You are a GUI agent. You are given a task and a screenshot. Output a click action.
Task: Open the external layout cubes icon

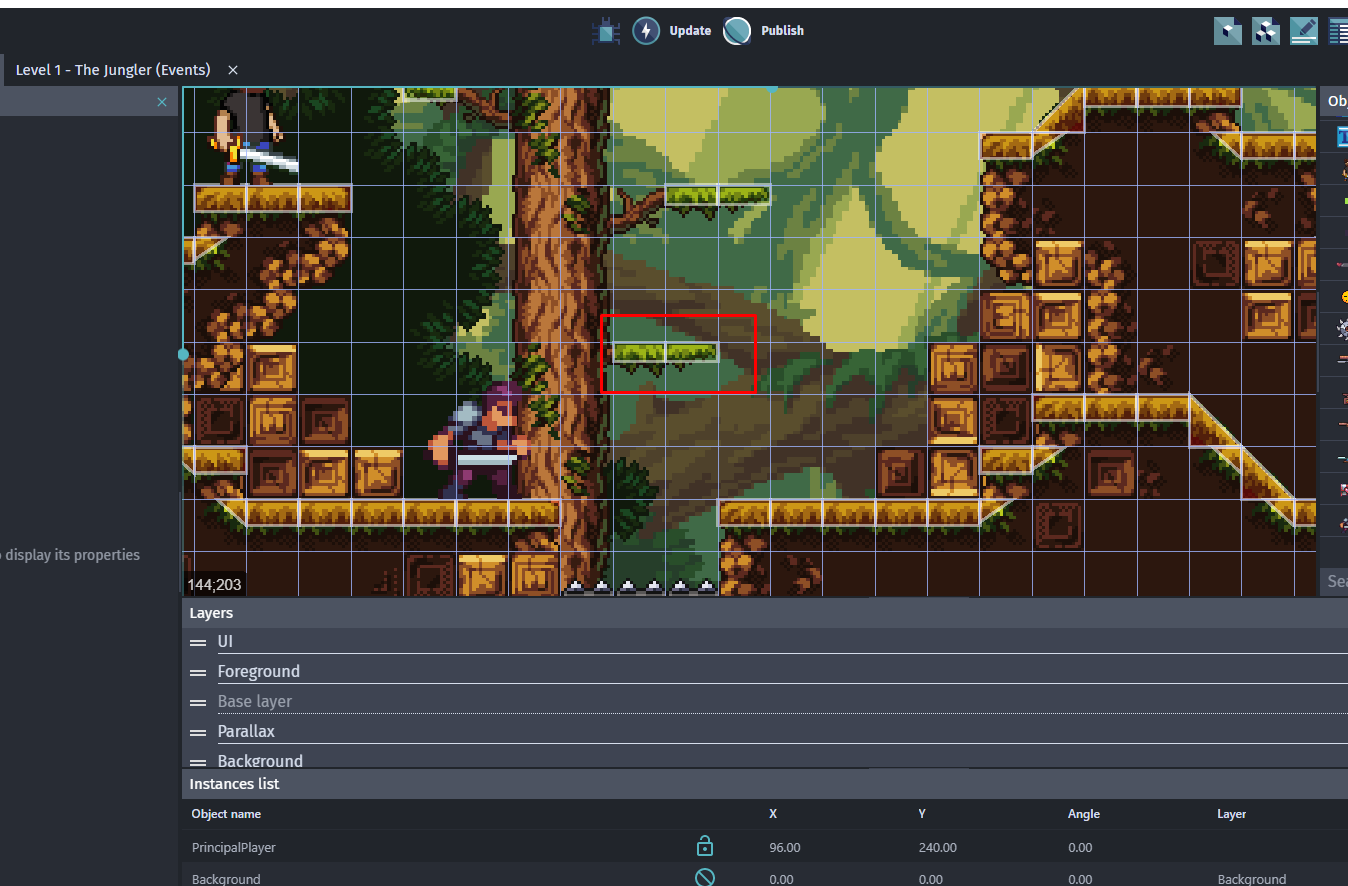tap(1265, 31)
